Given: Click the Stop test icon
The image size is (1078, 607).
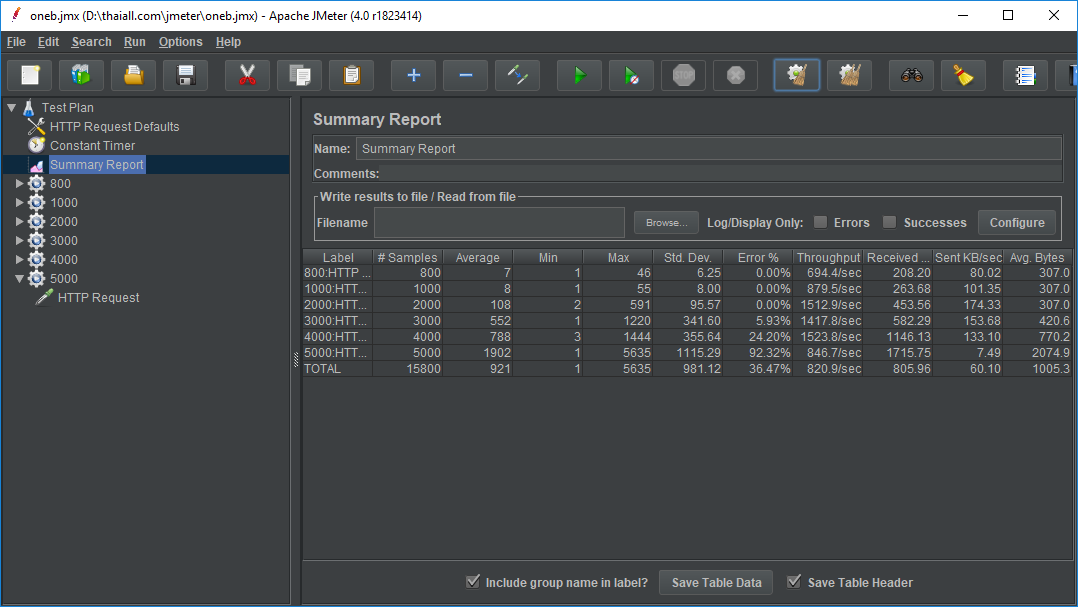Looking at the screenshot, I should coord(683,75).
